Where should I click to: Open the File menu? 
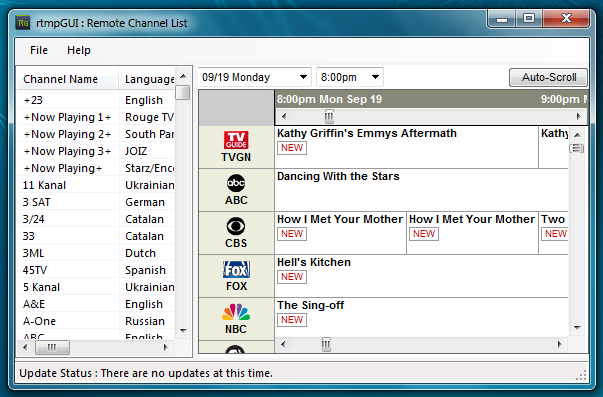tap(39, 50)
